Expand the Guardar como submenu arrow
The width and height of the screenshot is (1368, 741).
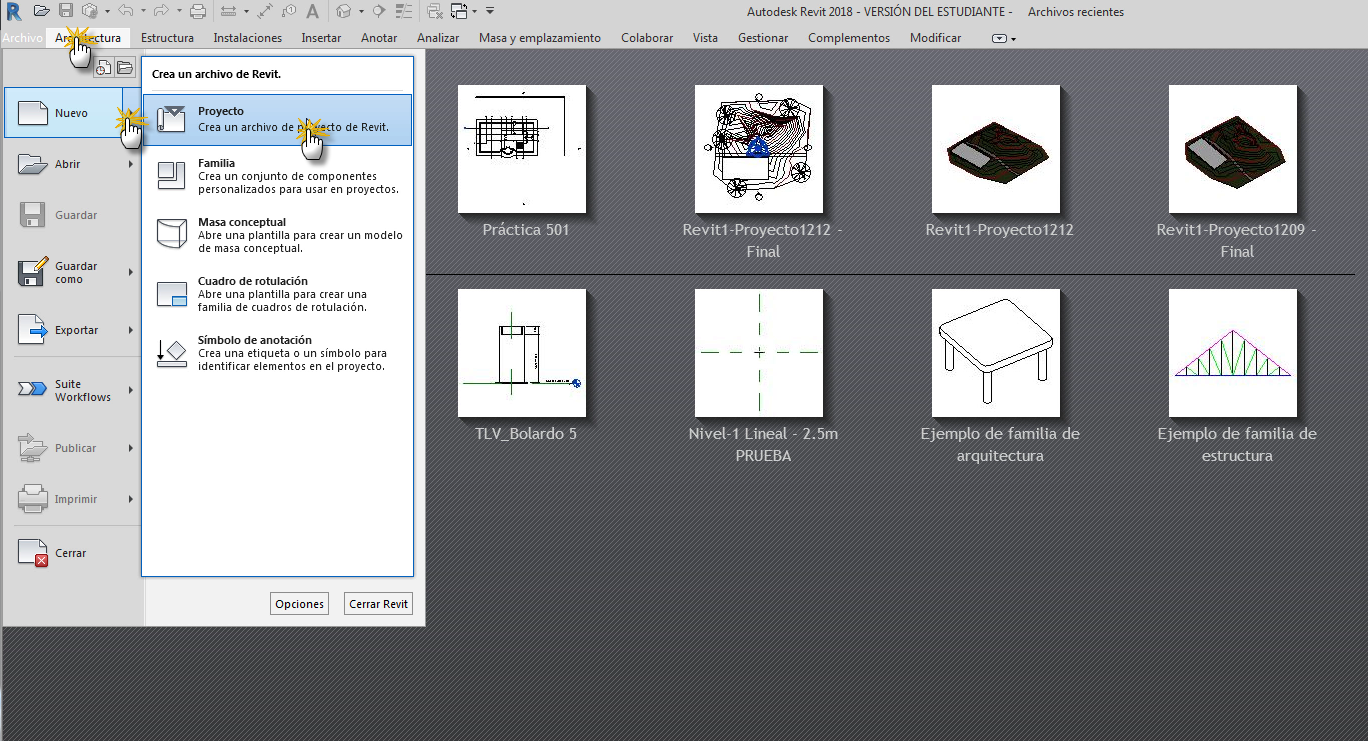[x=131, y=272]
